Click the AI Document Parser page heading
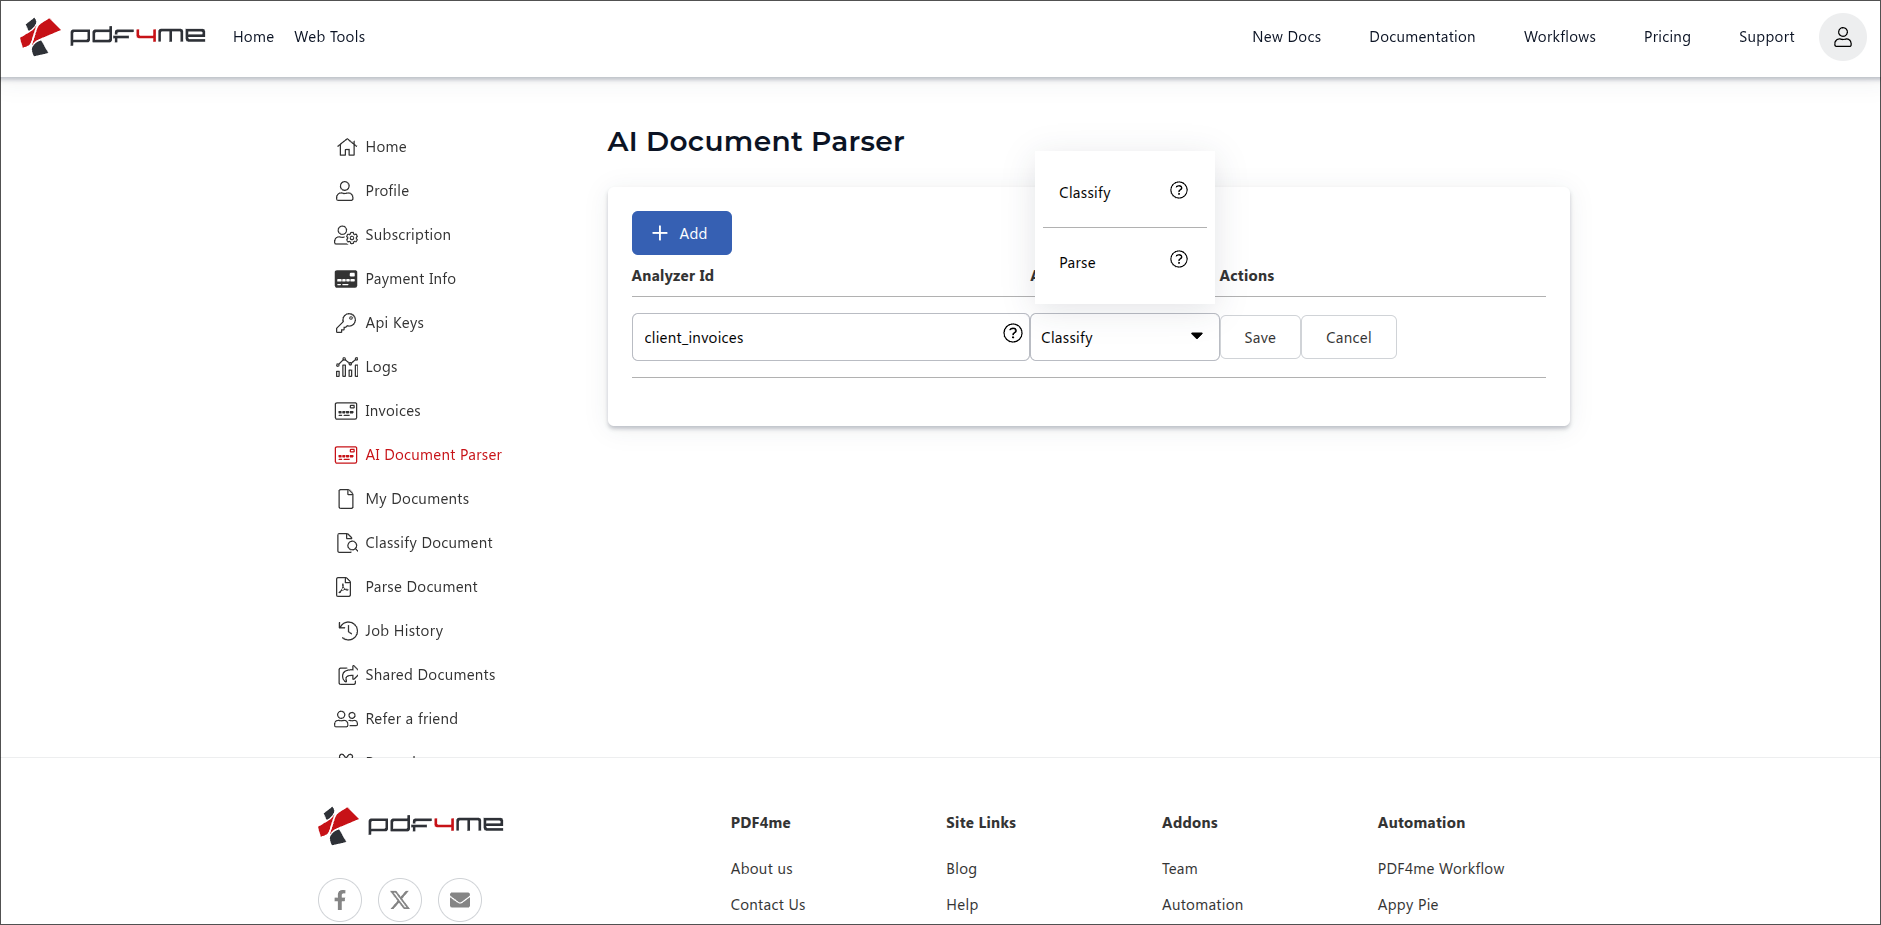The width and height of the screenshot is (1881, 925). 755,142
